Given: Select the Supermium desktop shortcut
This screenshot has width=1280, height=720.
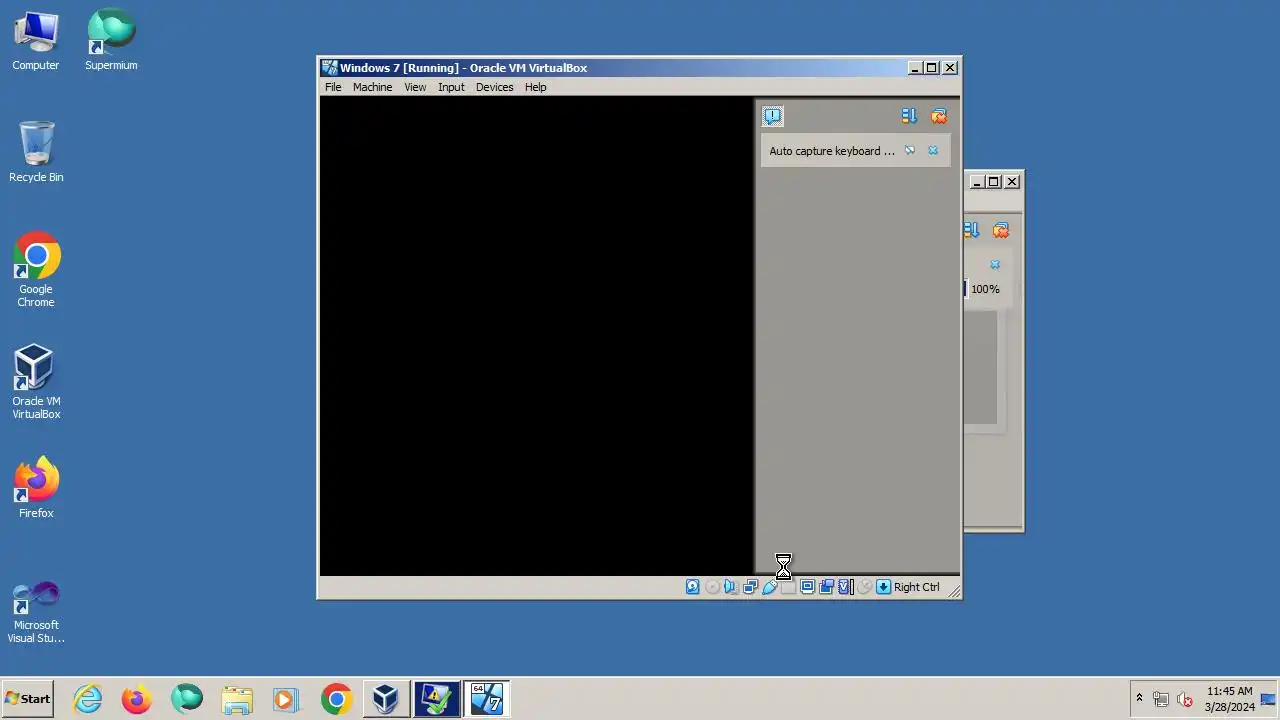Looking at the screenshot, I should (111, 41).
